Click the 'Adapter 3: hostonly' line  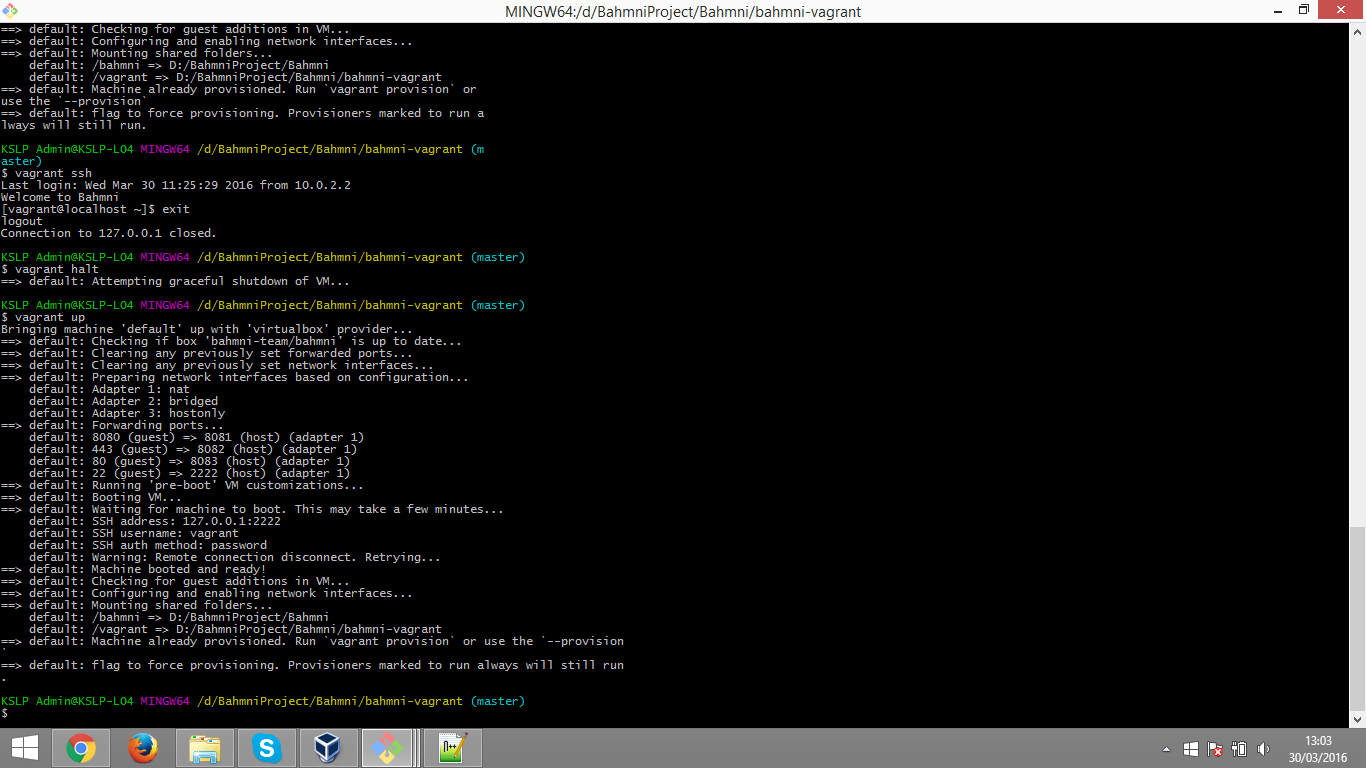[x=127, y=413]
